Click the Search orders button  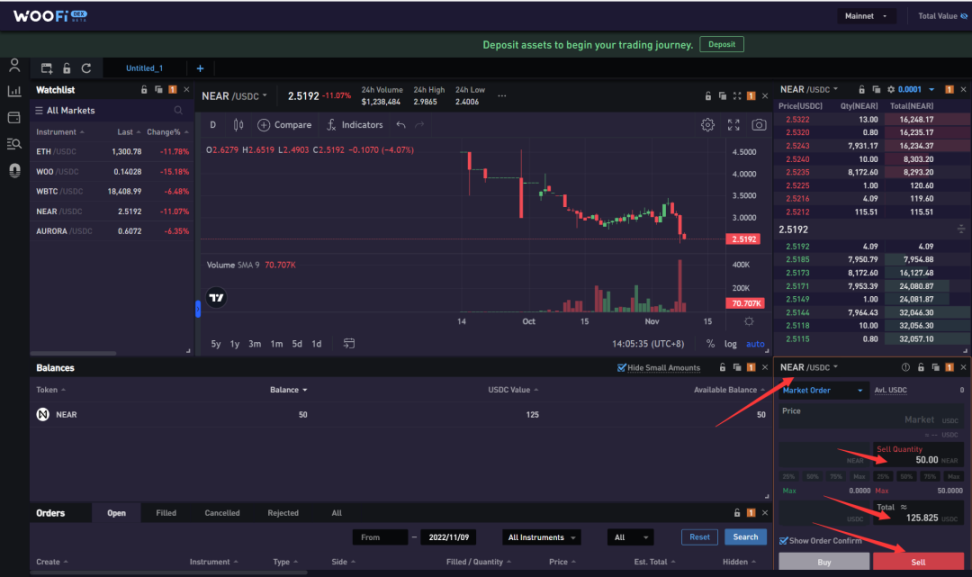click(x=745, y=537)
